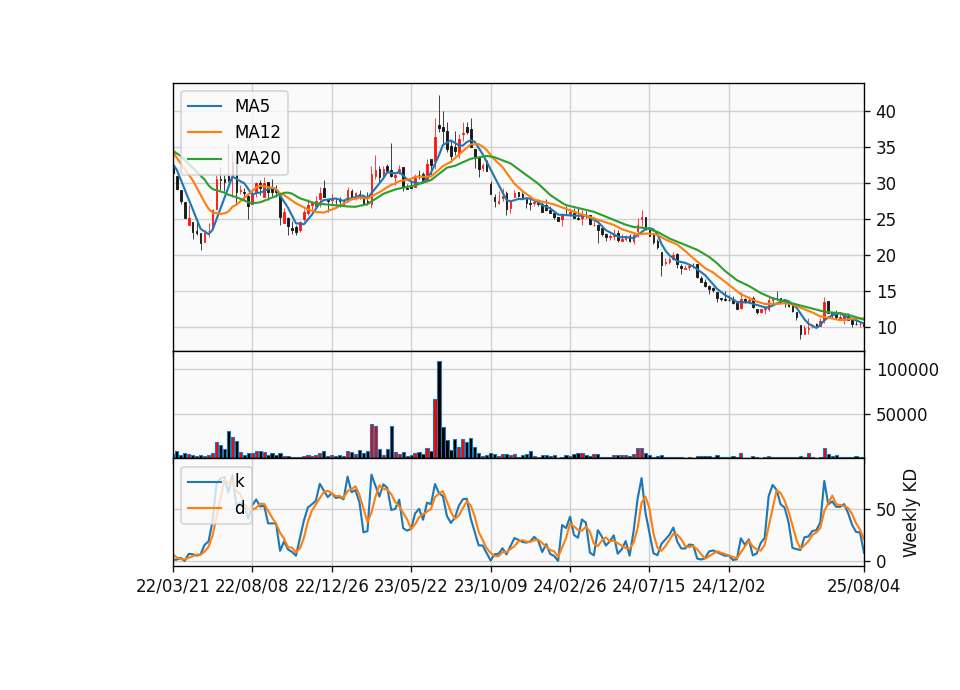Click the price axis value 40
The height and width of the screenshot is (690, 960).
[885, 112]
